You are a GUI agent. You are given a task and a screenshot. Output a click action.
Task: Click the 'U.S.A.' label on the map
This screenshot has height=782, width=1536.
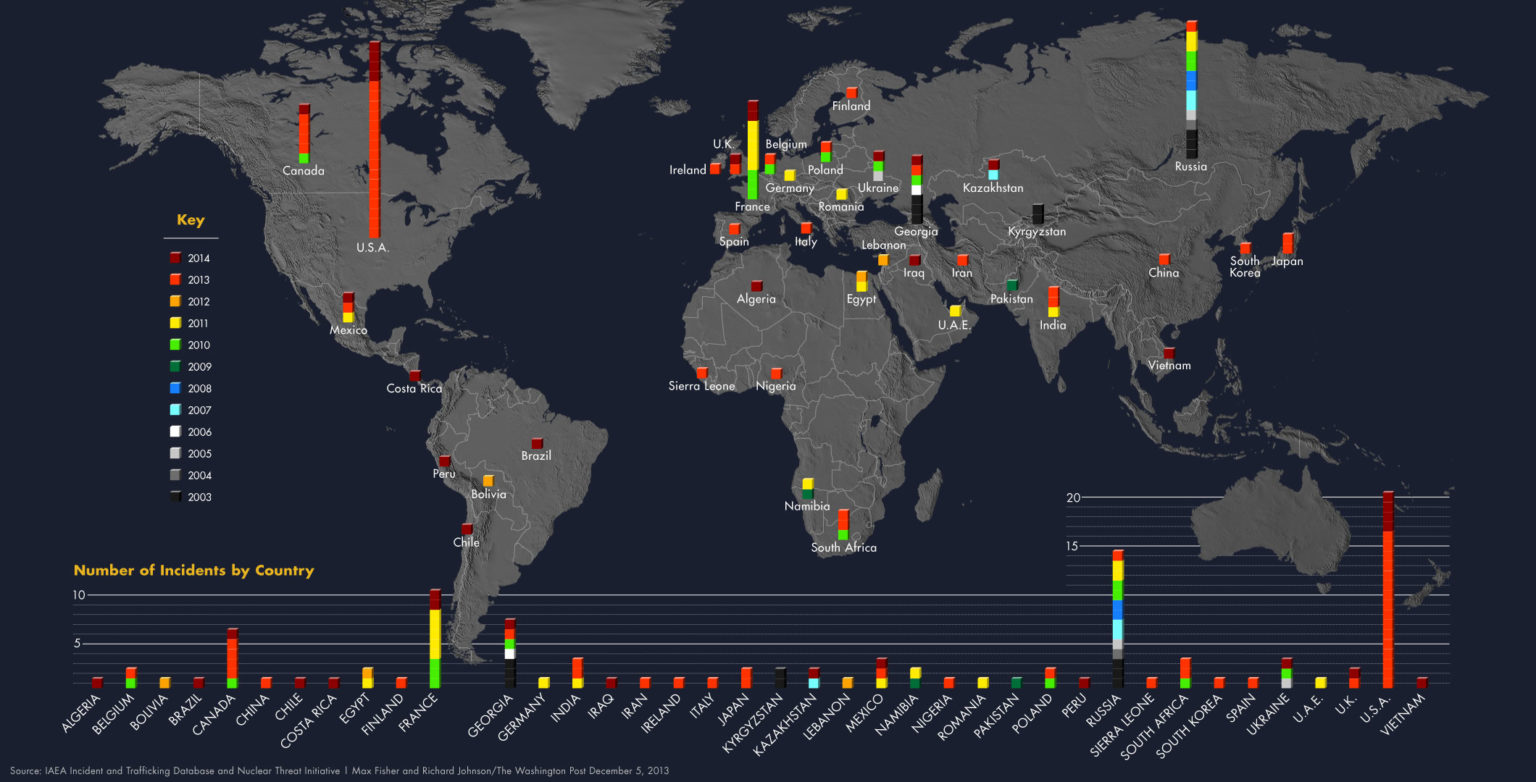[x=372, y=248]
